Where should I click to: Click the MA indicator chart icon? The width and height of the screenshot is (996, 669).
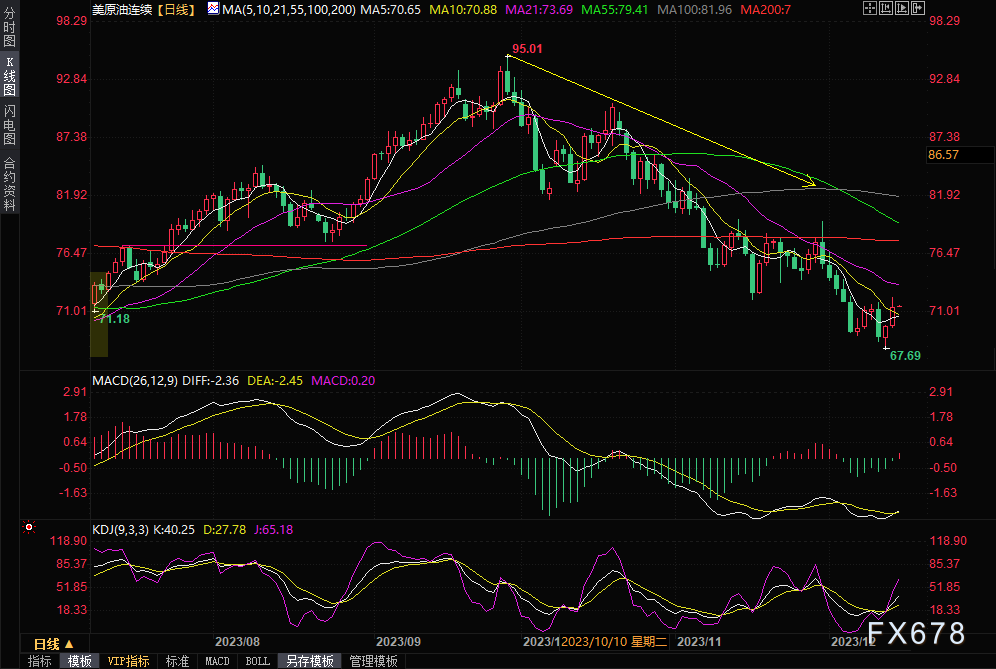(x=214, y=9)
